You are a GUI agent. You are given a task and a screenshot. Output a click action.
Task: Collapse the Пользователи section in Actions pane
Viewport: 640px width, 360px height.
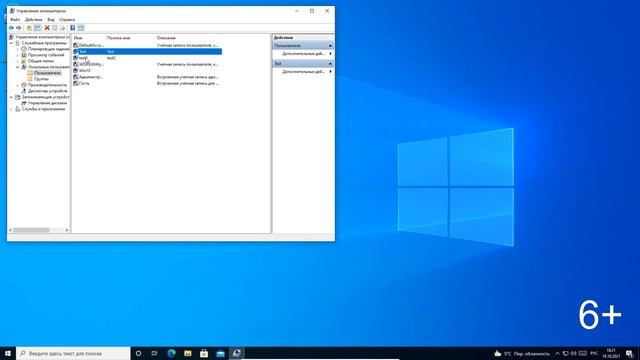330,46
